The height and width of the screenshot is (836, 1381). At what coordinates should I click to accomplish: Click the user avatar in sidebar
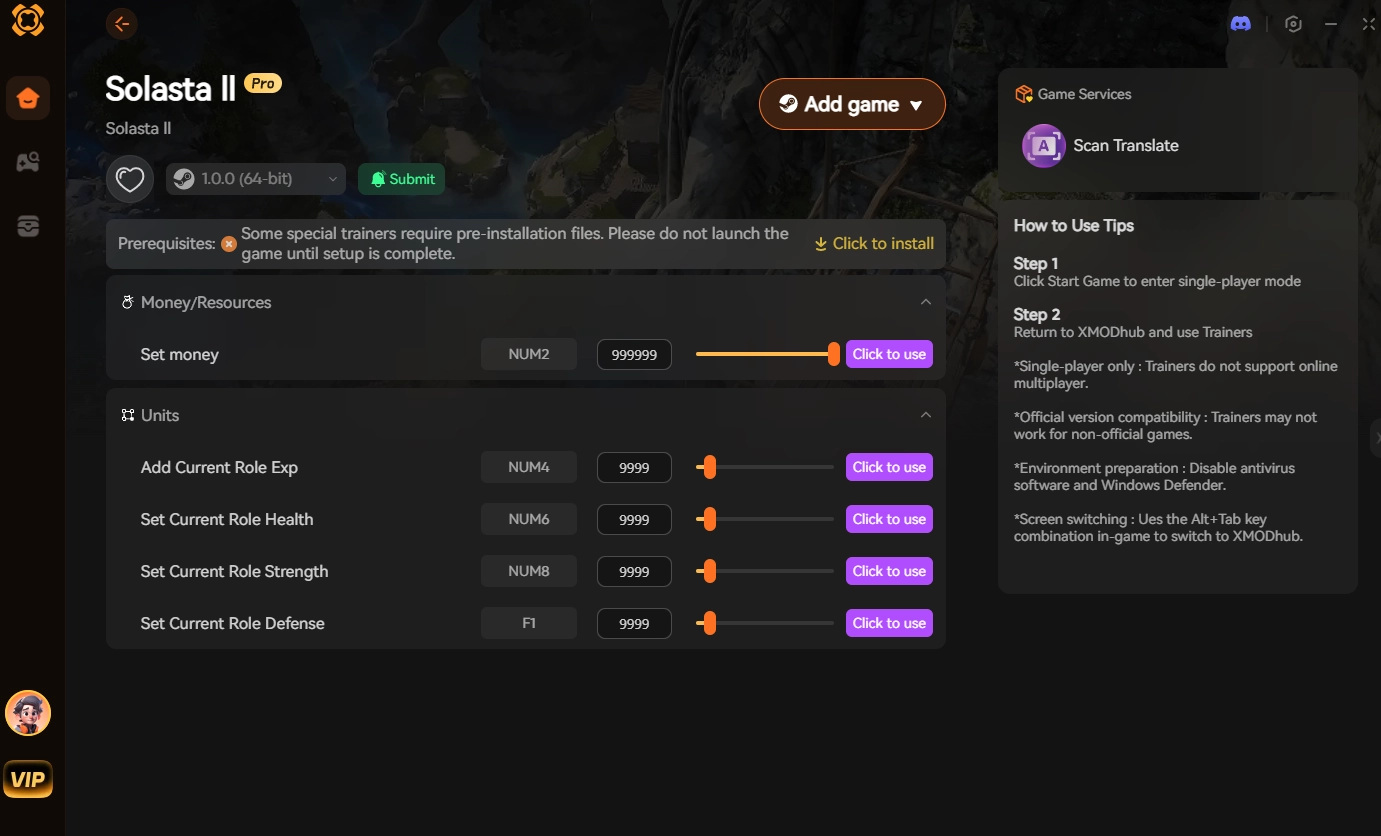(x=28, y=713)
